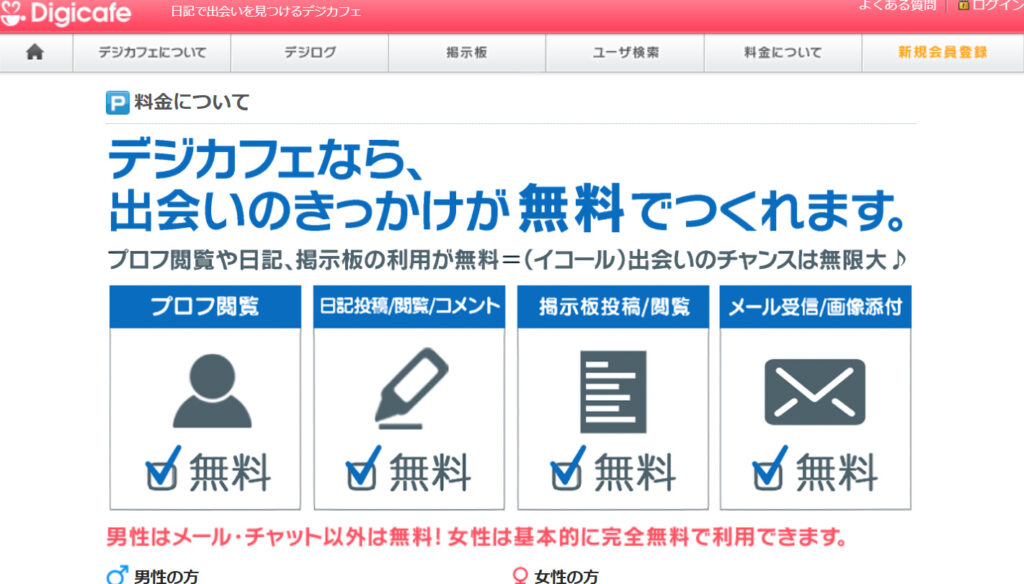
Task: Click the mail envelope icon
Action: click(814, 392)
